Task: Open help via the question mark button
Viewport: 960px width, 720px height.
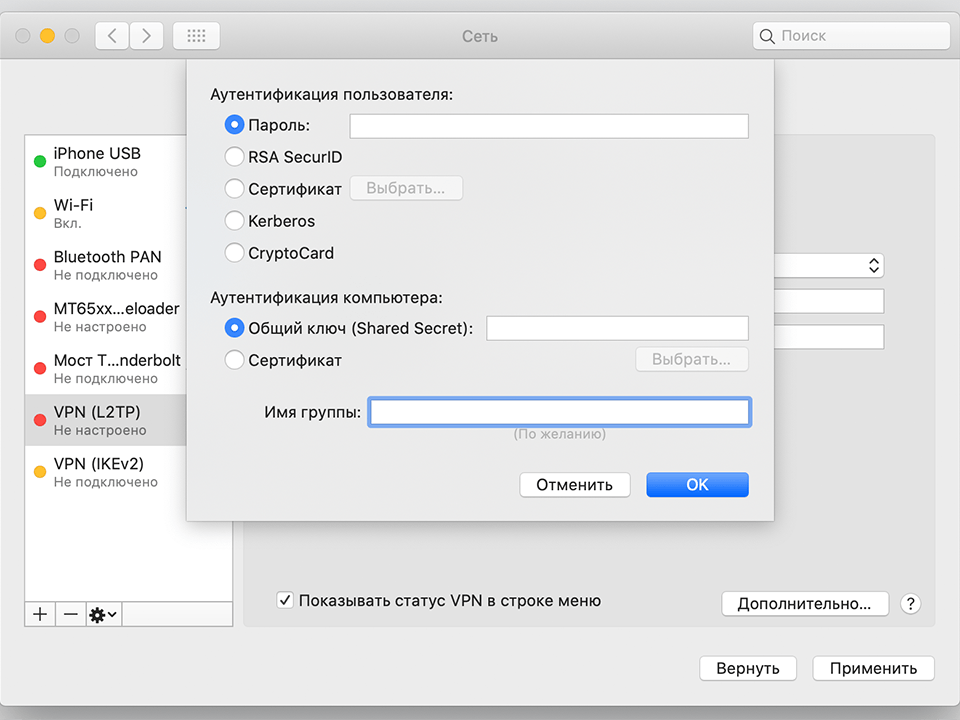Action: click(910, 604)
